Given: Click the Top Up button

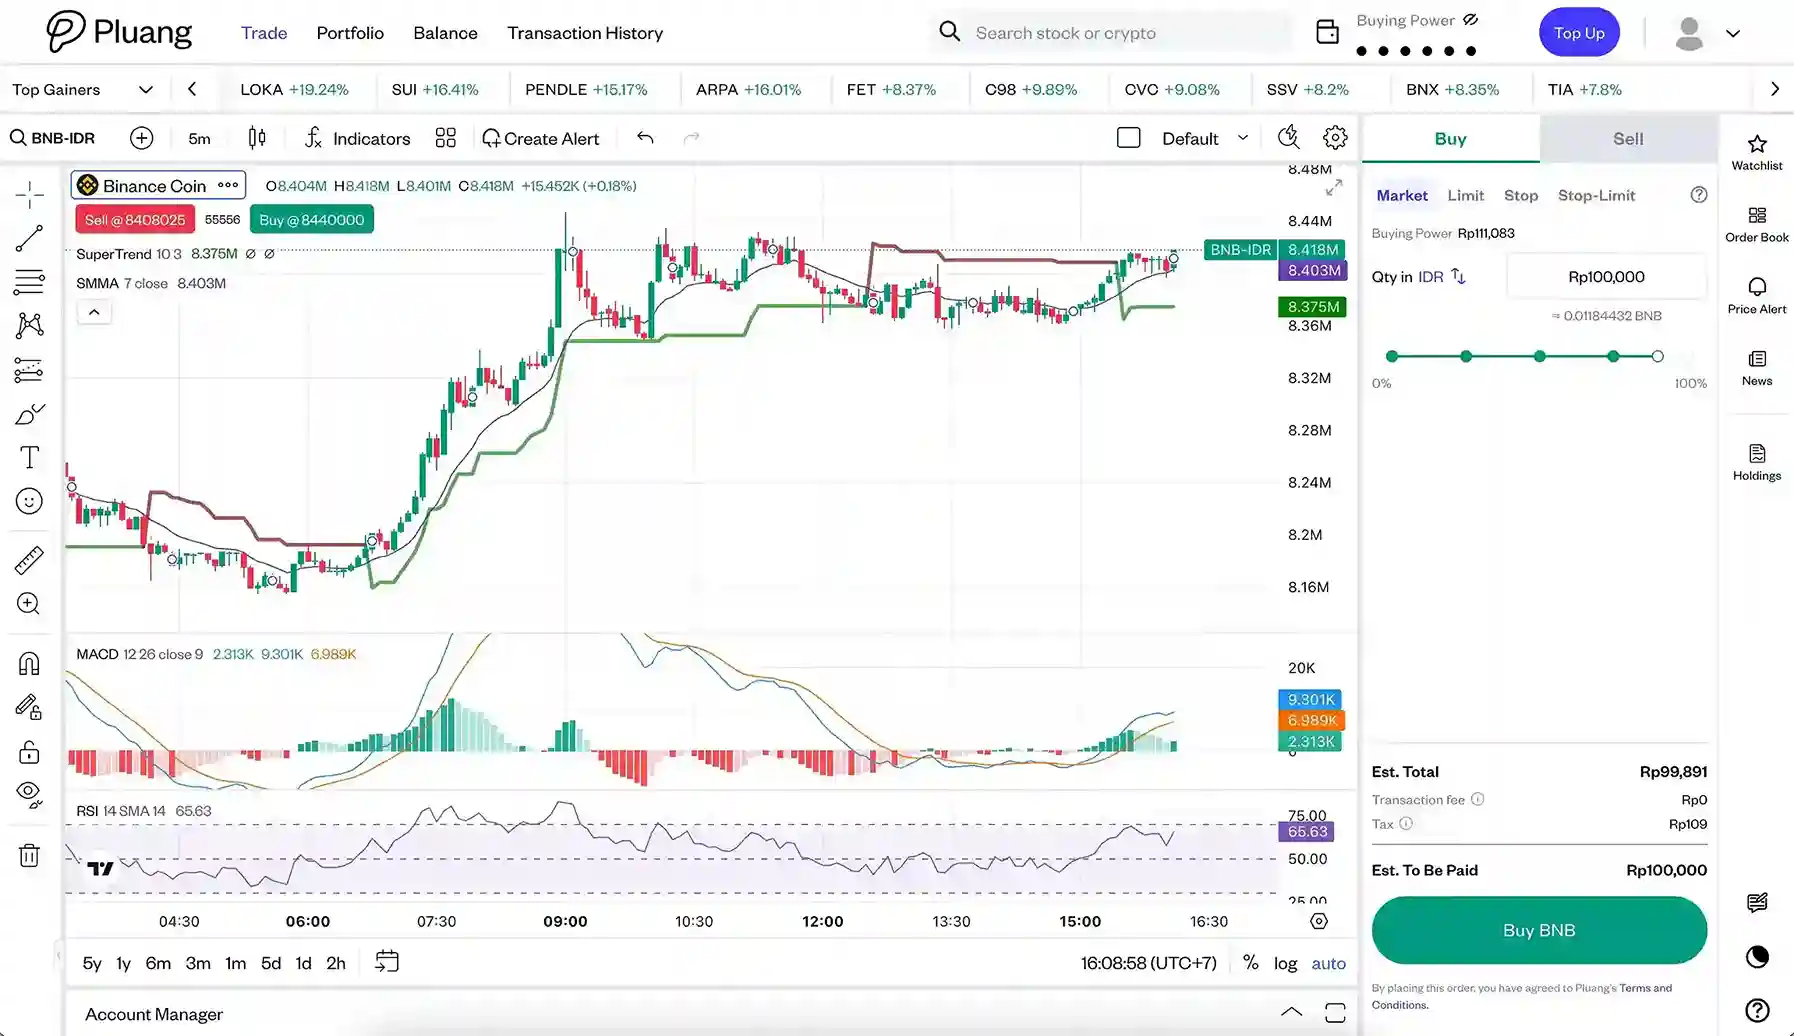Looking at the screenshot, I should (1579, 33).
